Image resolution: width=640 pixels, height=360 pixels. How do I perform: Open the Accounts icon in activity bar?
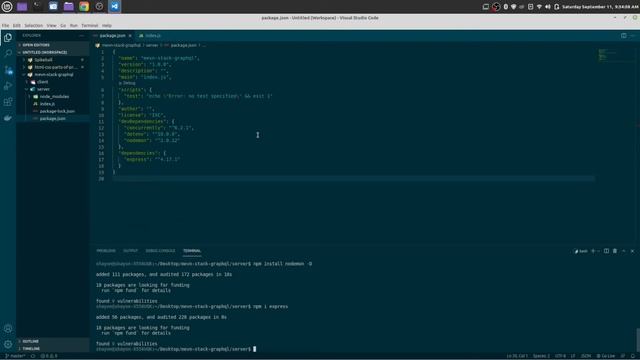[8, 329]
